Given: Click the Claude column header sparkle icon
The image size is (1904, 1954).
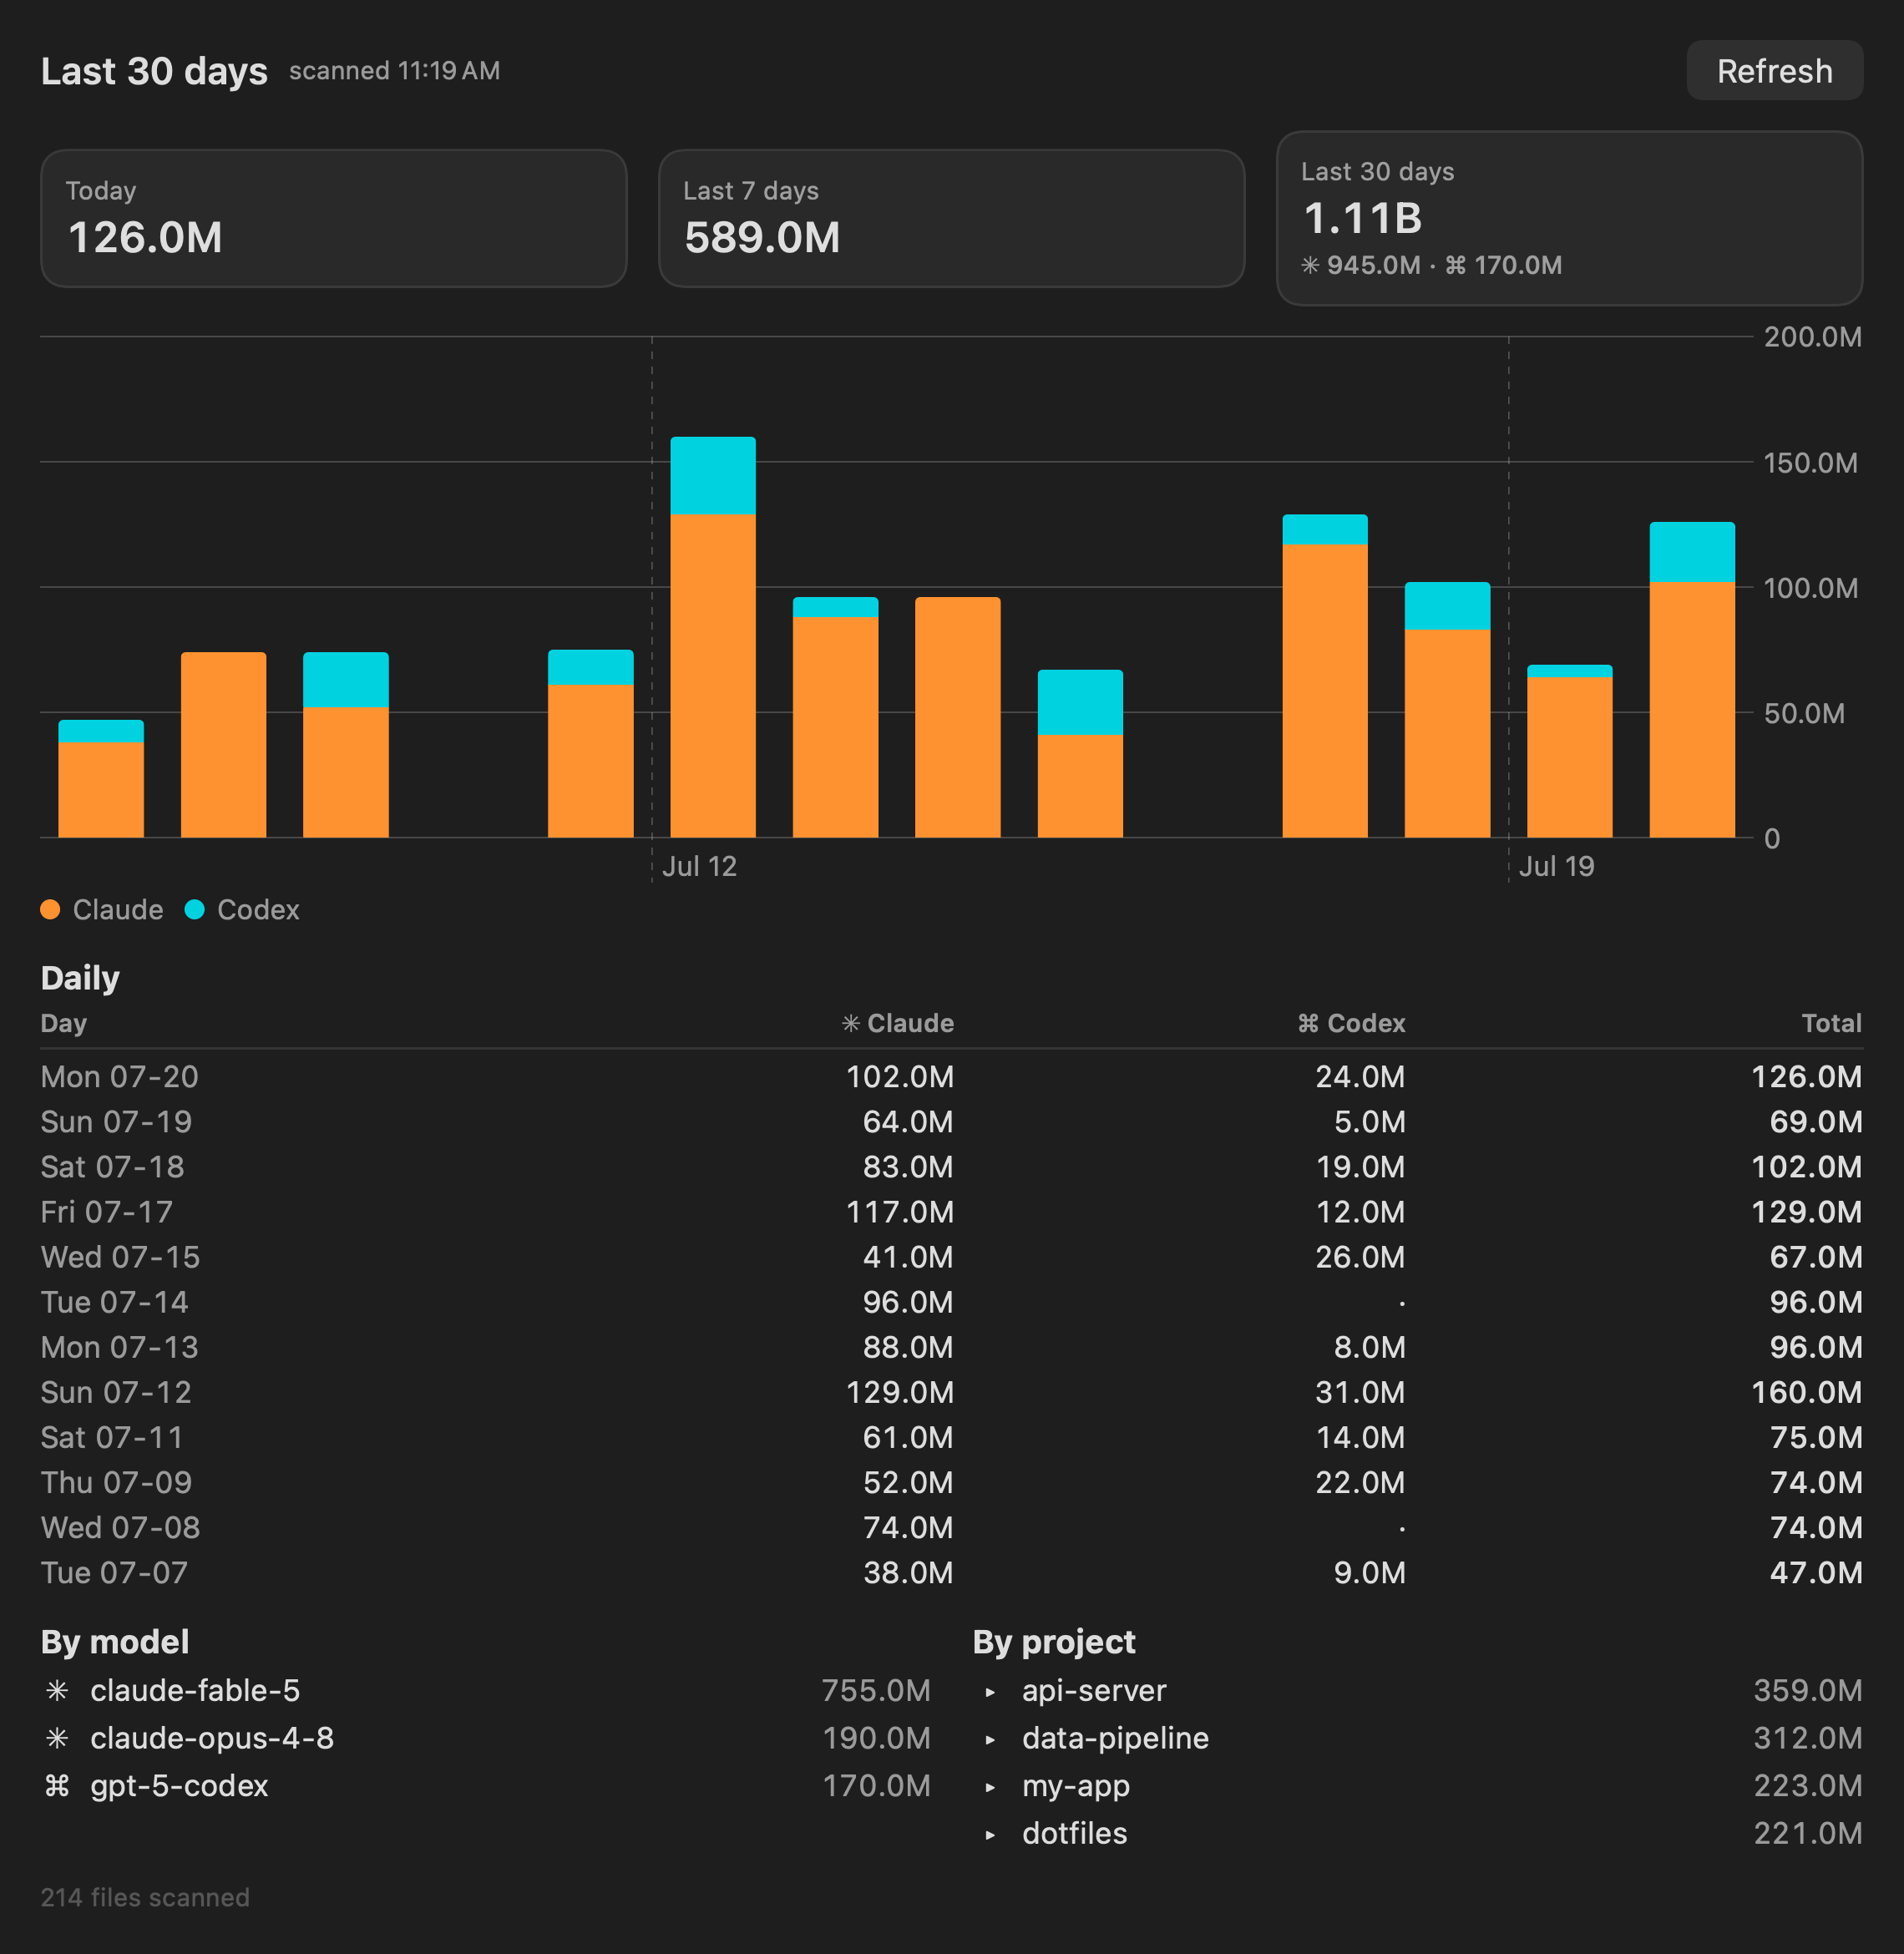Looking at the screenshot, I should pos(851,1023).
